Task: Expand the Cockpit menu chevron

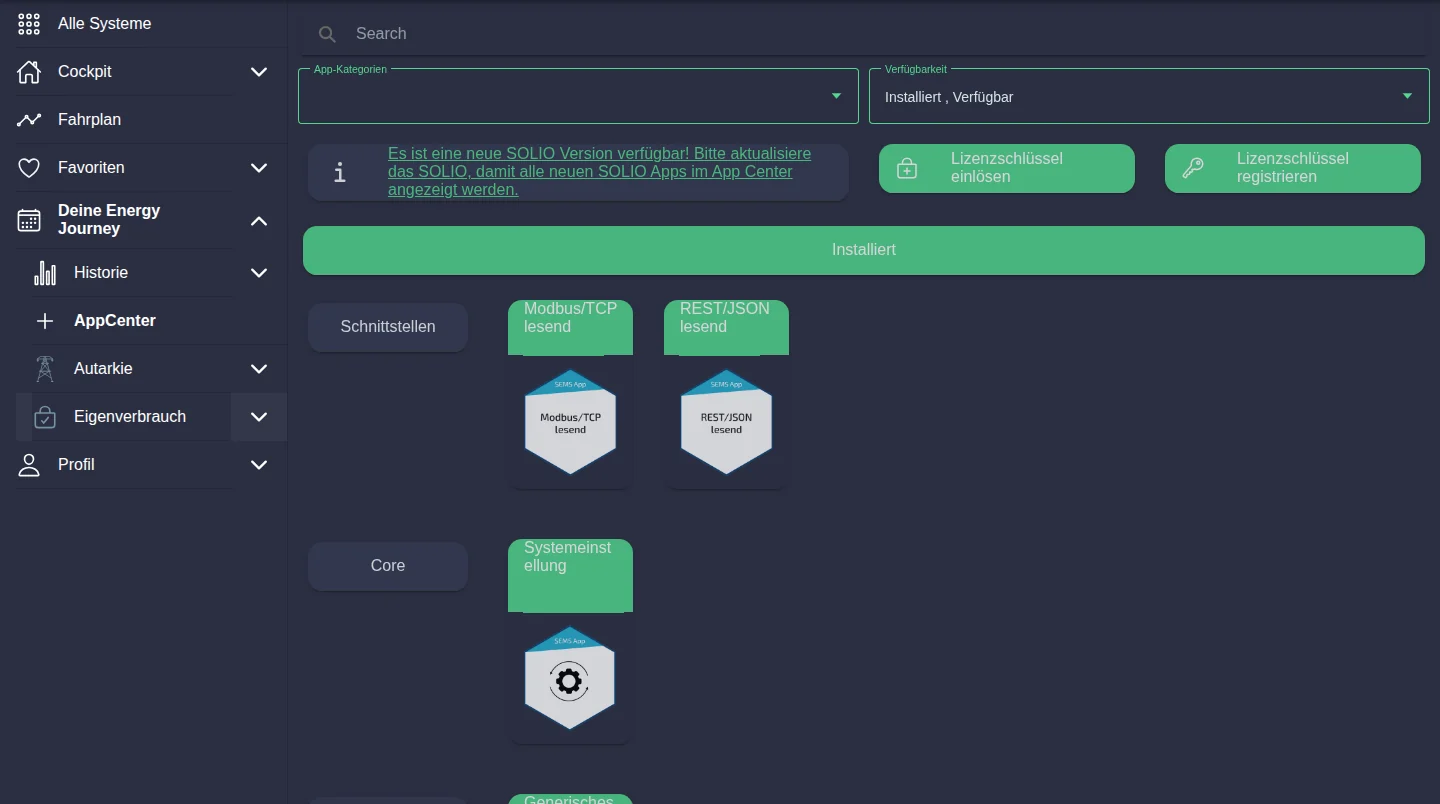Action: click(259, 72)
